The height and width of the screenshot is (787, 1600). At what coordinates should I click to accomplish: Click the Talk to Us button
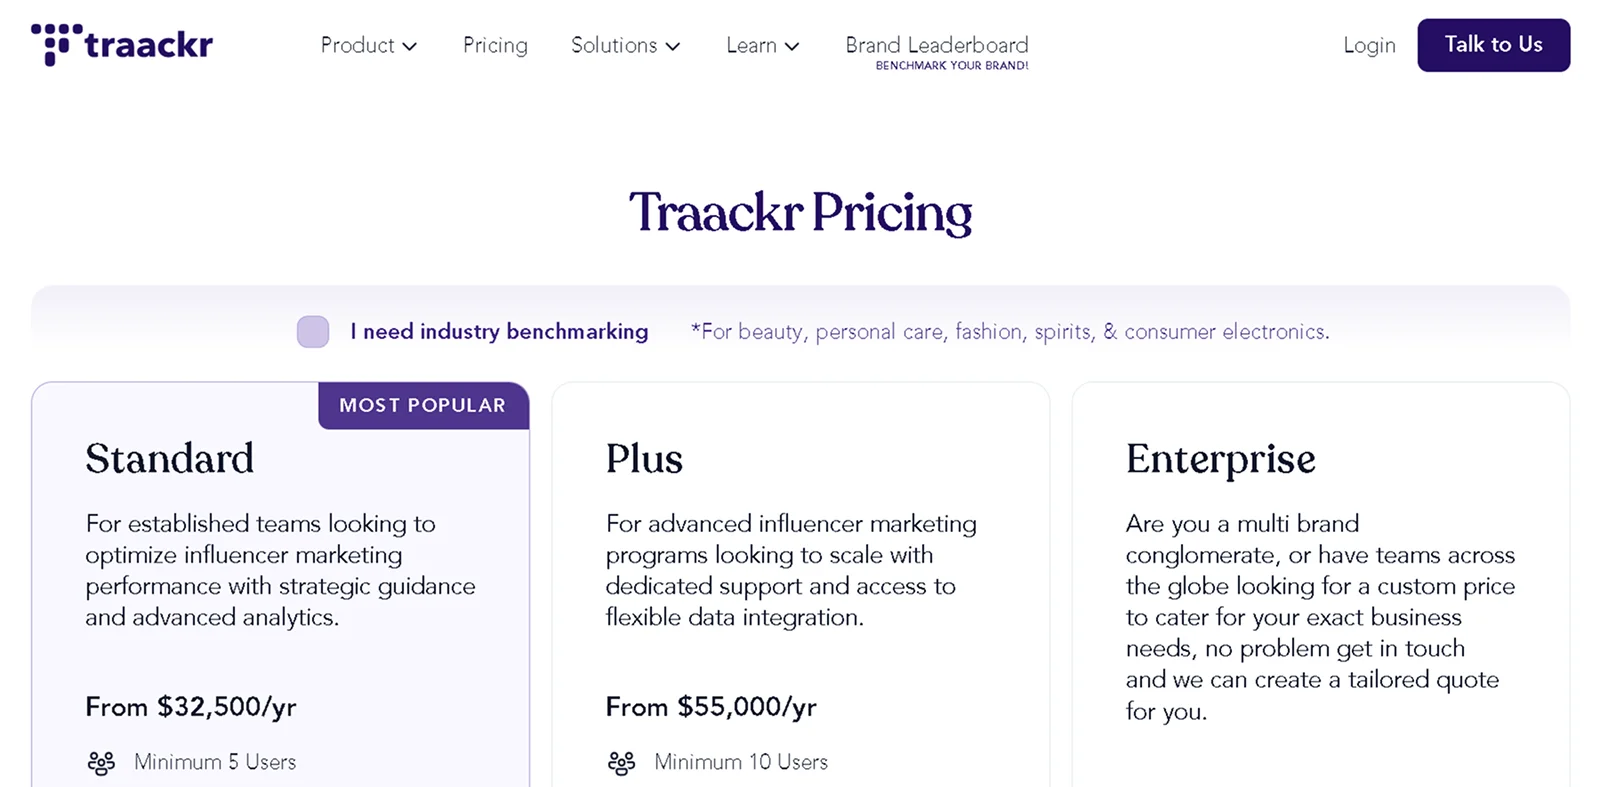(1493, 45)
